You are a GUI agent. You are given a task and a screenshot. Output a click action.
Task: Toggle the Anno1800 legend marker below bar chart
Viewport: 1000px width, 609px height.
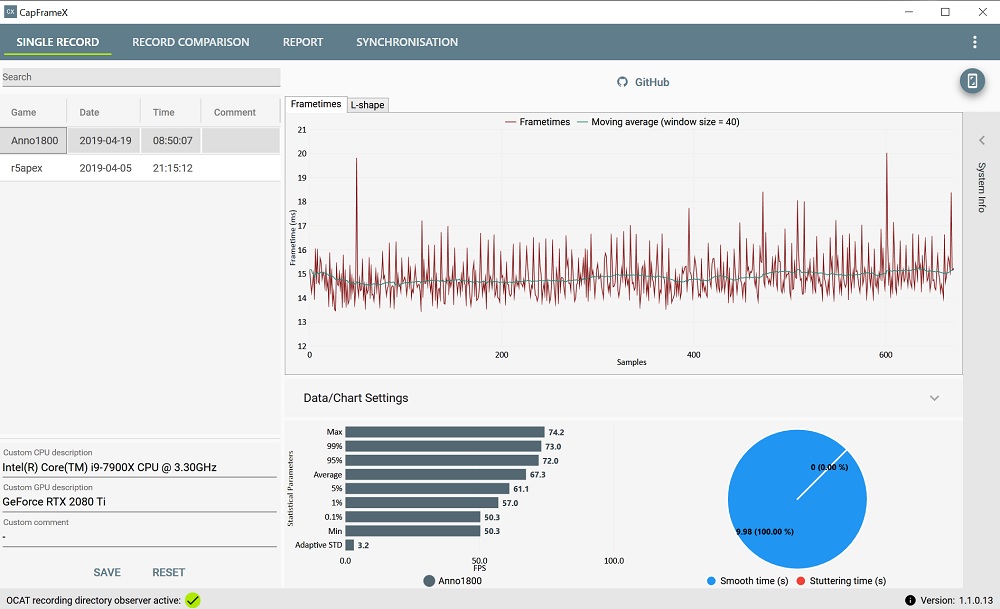429,581
